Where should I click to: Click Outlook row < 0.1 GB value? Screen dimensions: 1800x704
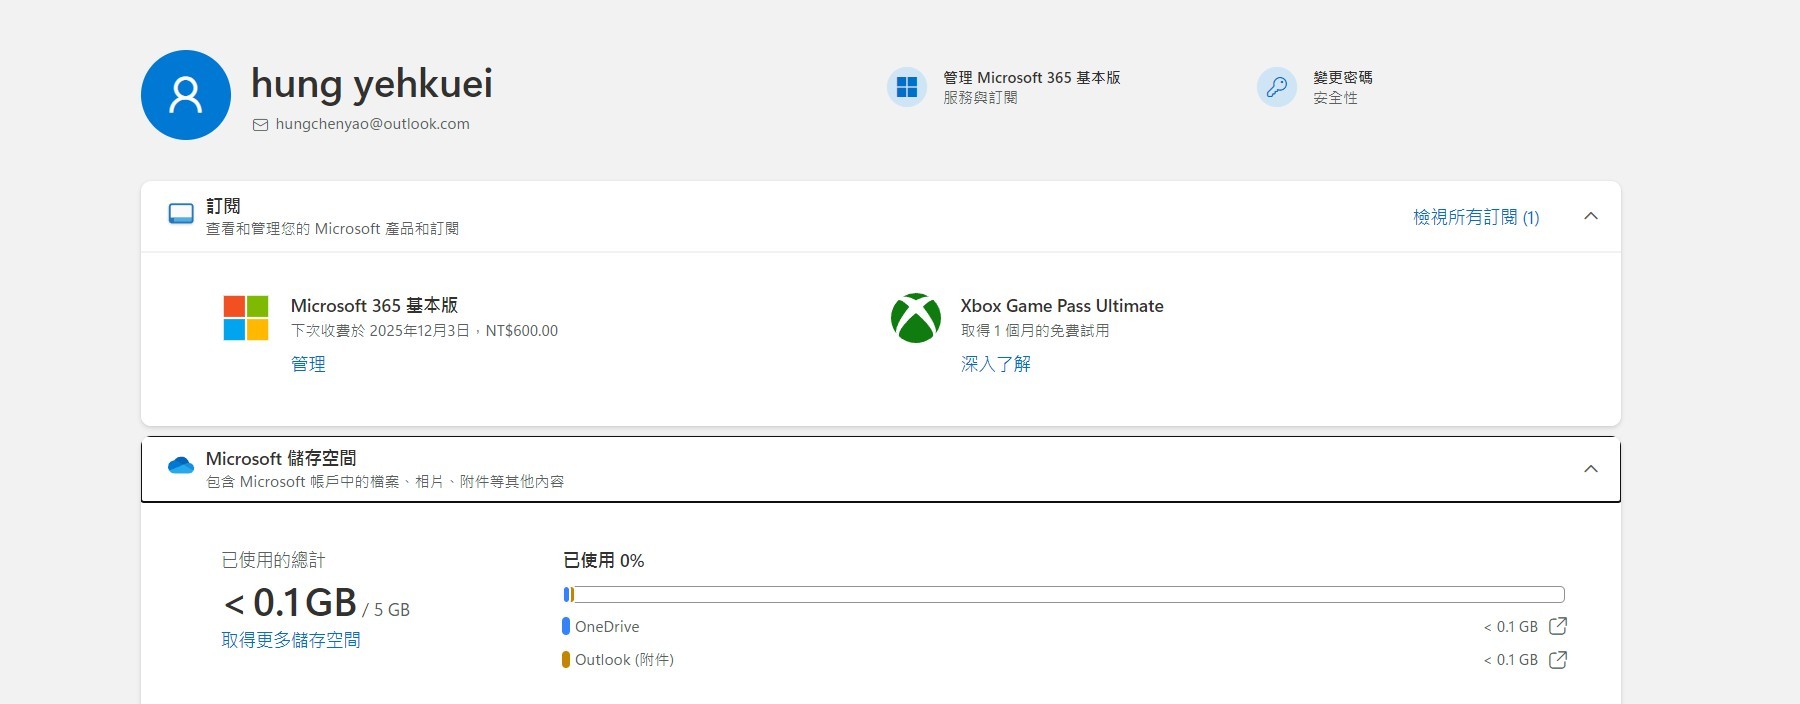1511,660
